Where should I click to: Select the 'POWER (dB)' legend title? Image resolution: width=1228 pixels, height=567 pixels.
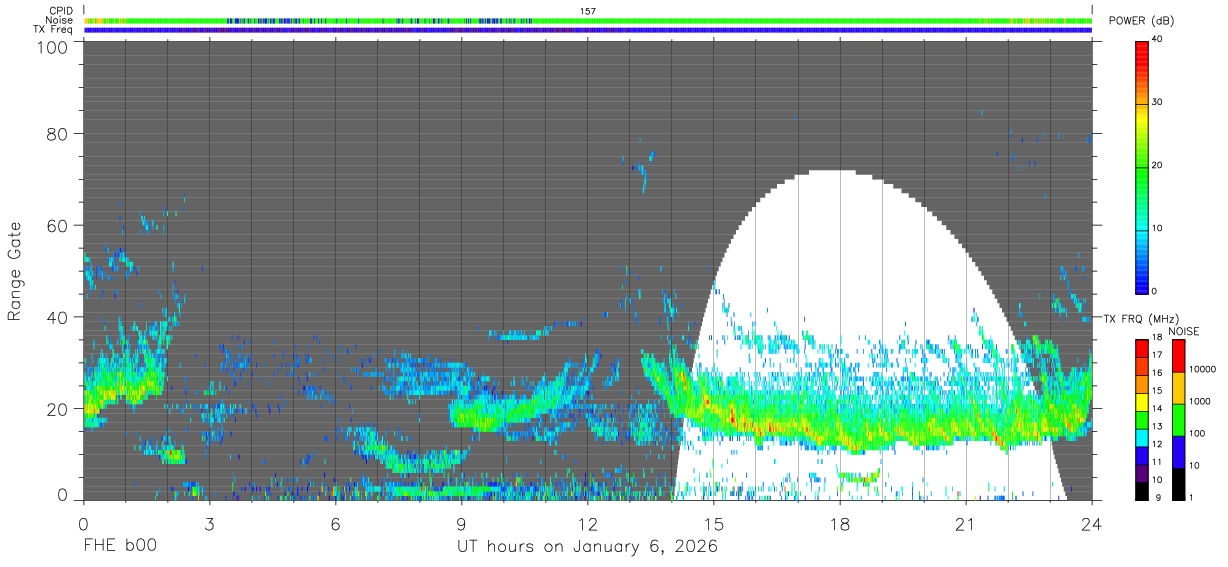[x=1141, y=21]
